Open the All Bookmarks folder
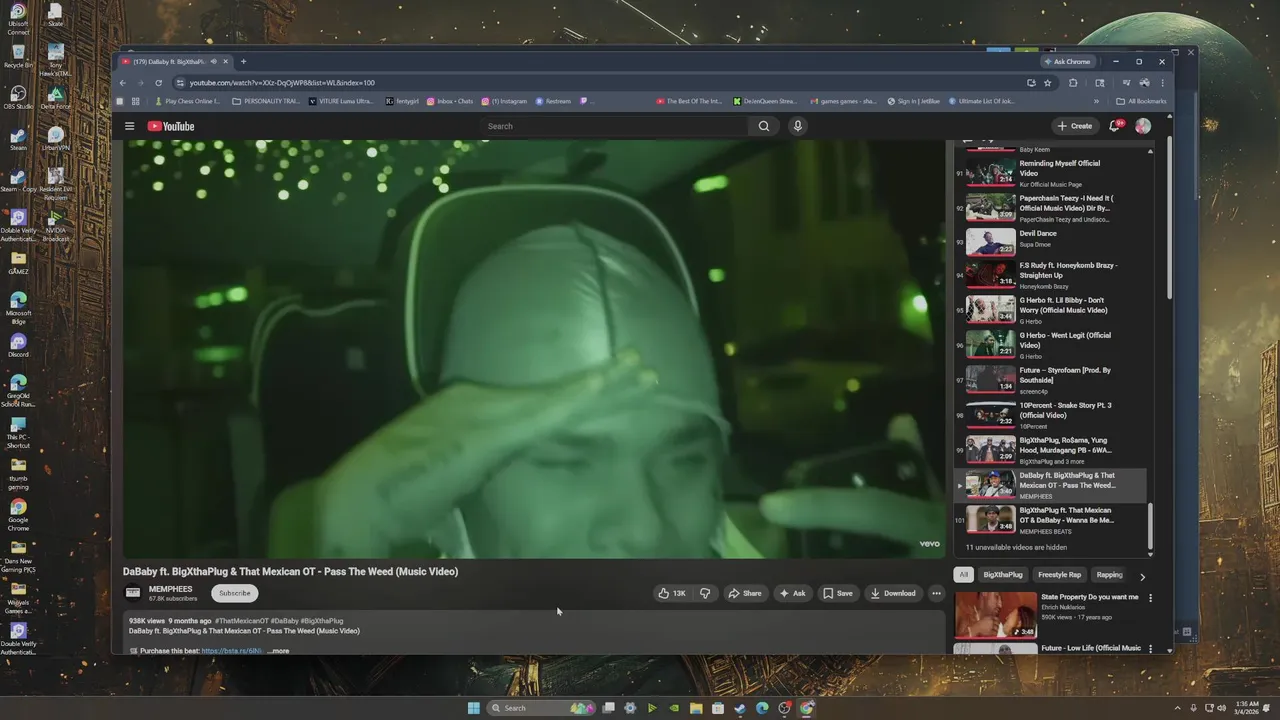1280x720 pixels. (x=1141, y=101)
